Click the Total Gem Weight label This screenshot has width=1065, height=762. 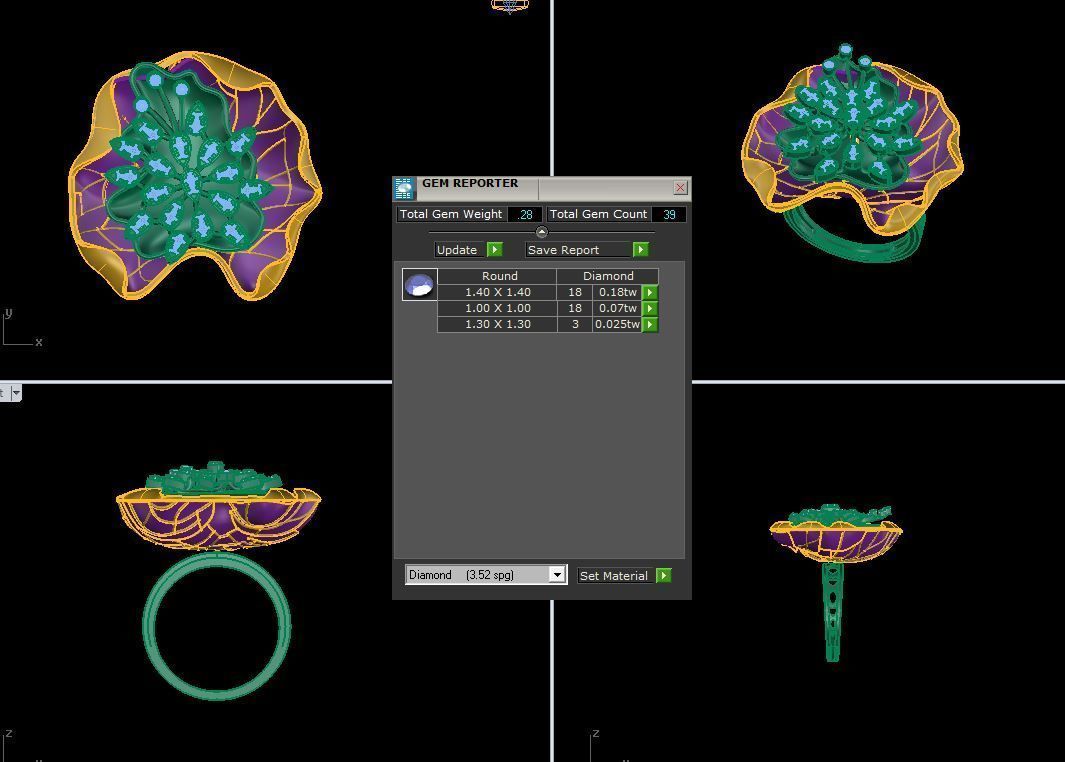(451, 214)
